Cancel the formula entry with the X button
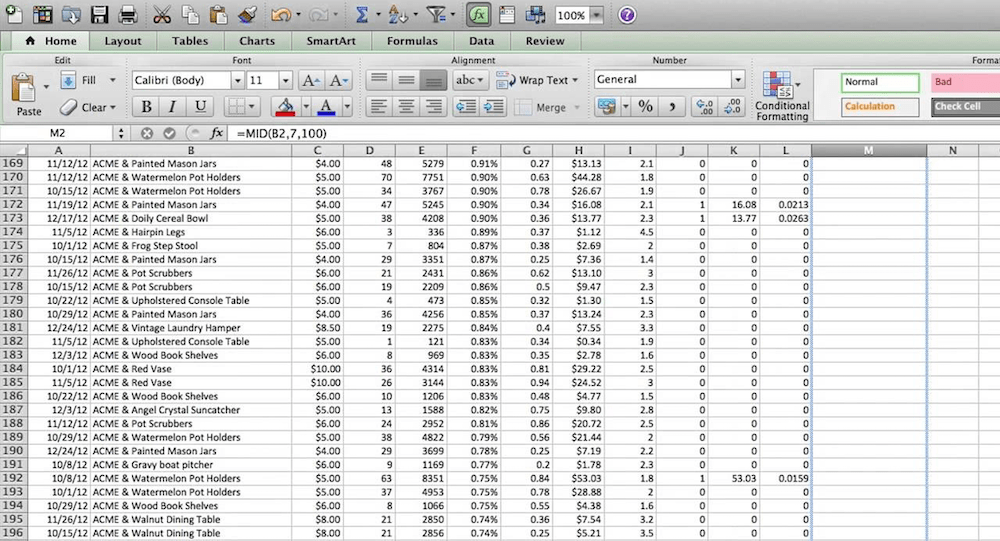 (x=147, y=133)
